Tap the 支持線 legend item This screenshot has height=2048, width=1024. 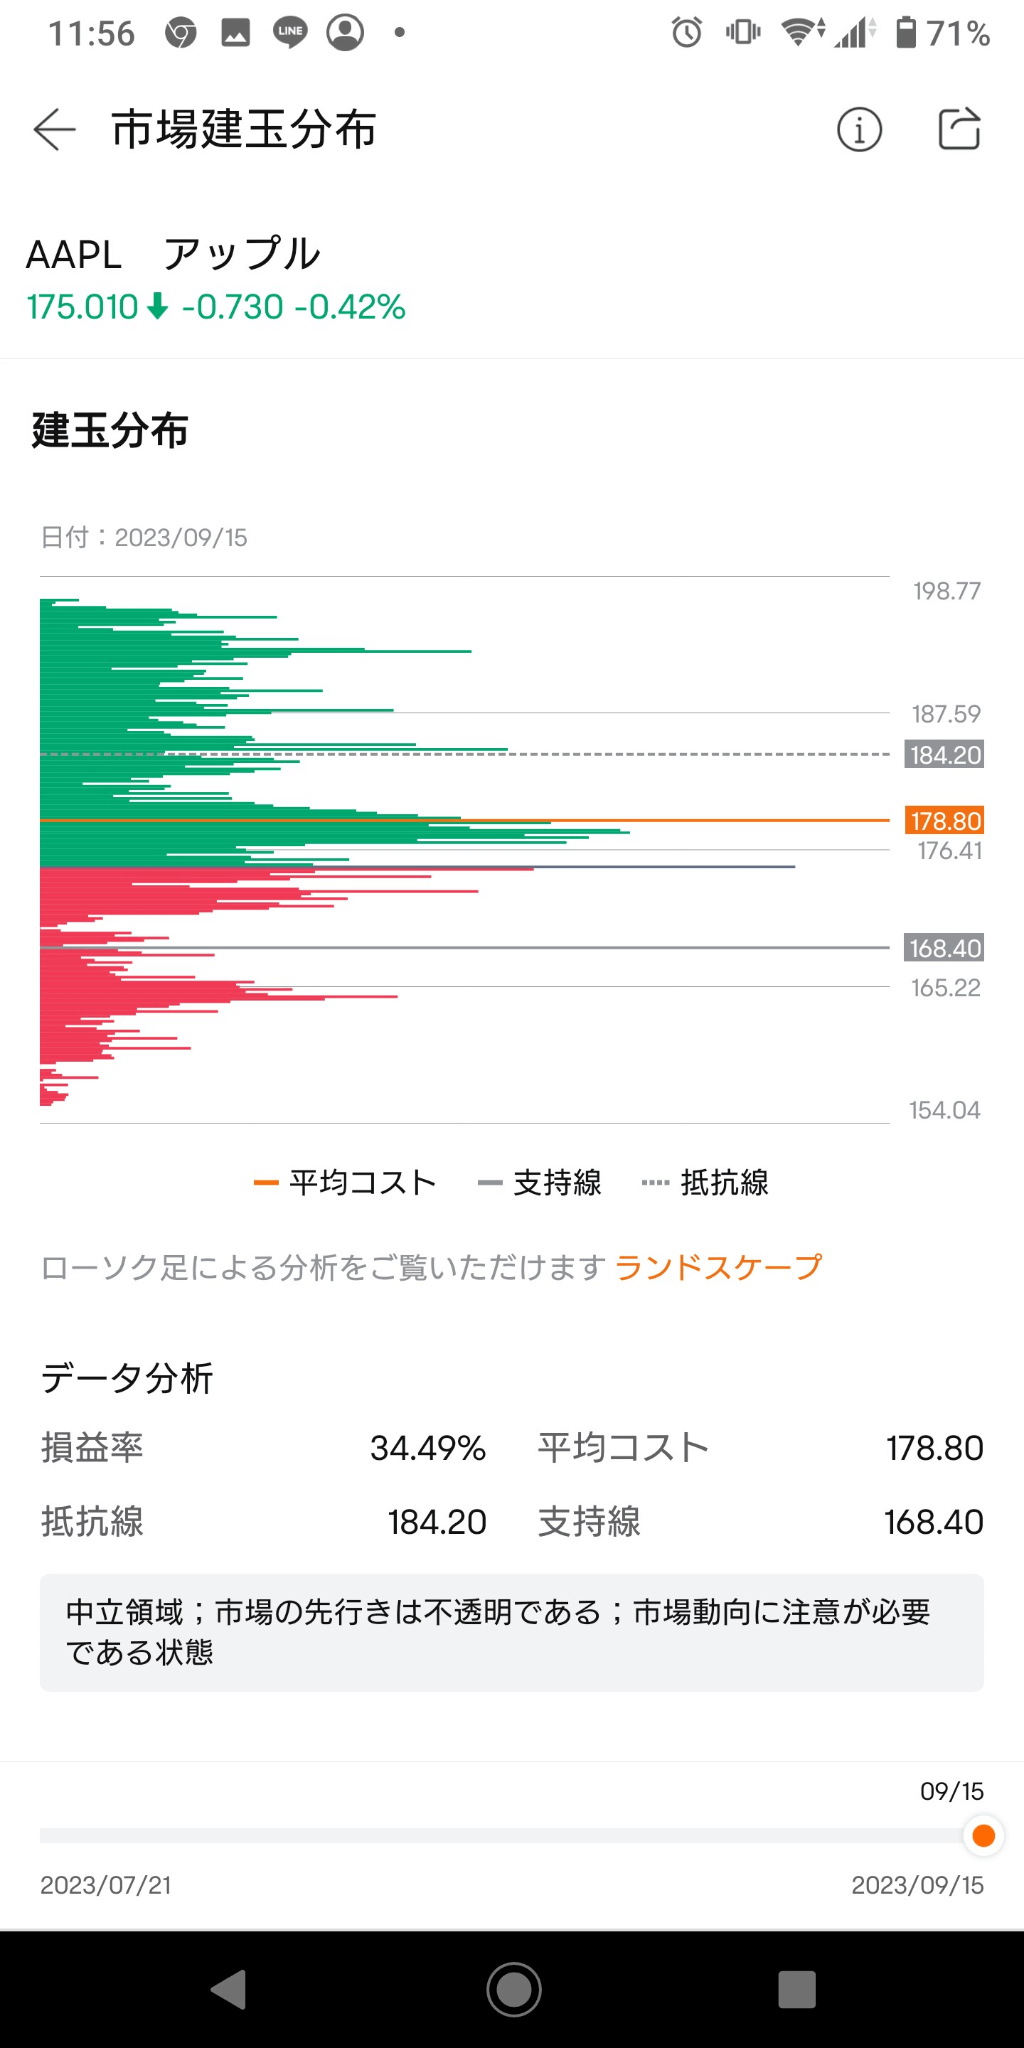(x=541, y=1183)
